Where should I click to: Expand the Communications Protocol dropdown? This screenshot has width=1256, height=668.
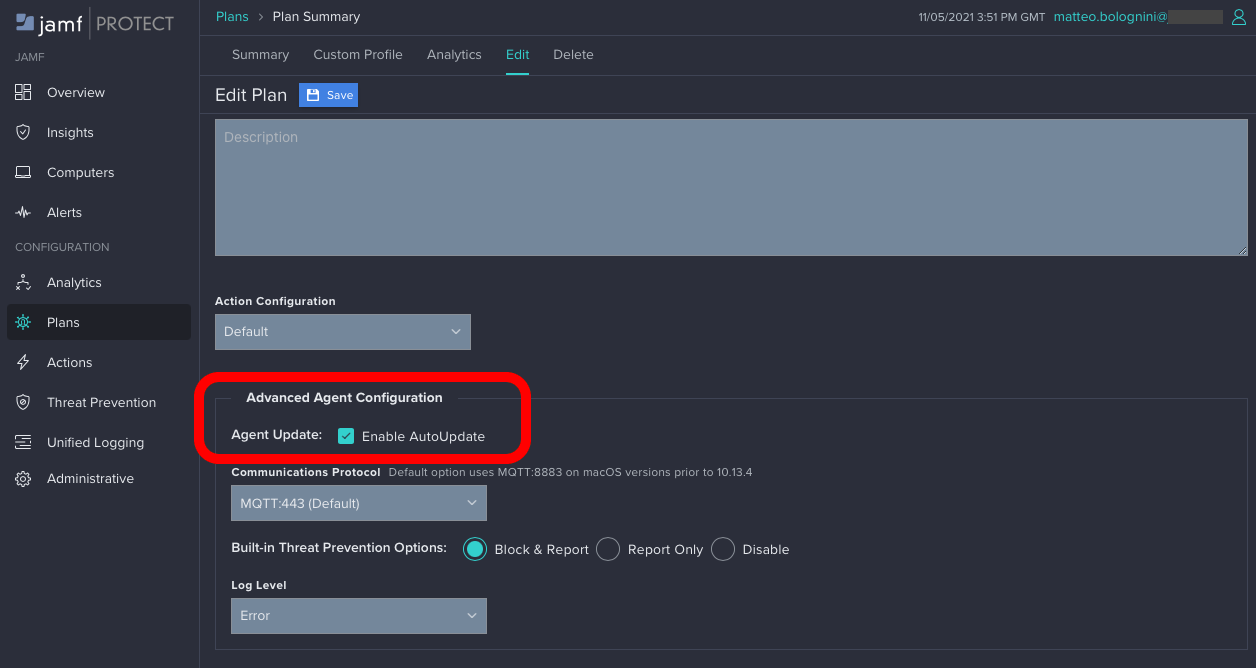click(x=358, y=503)
